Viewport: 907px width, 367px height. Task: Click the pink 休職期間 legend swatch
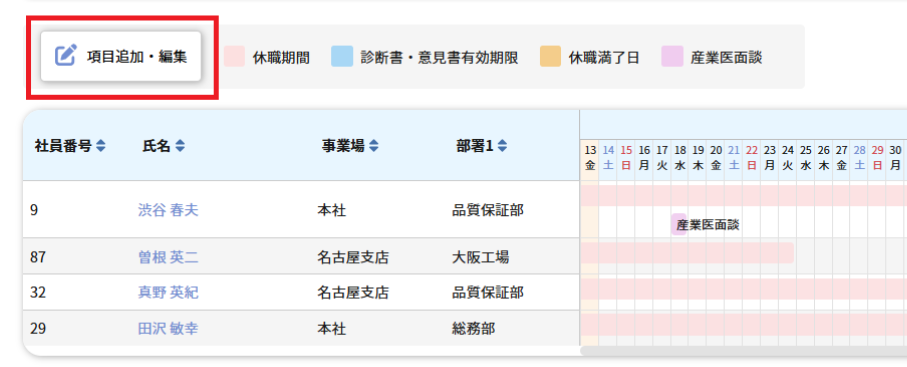coord(234,57)
